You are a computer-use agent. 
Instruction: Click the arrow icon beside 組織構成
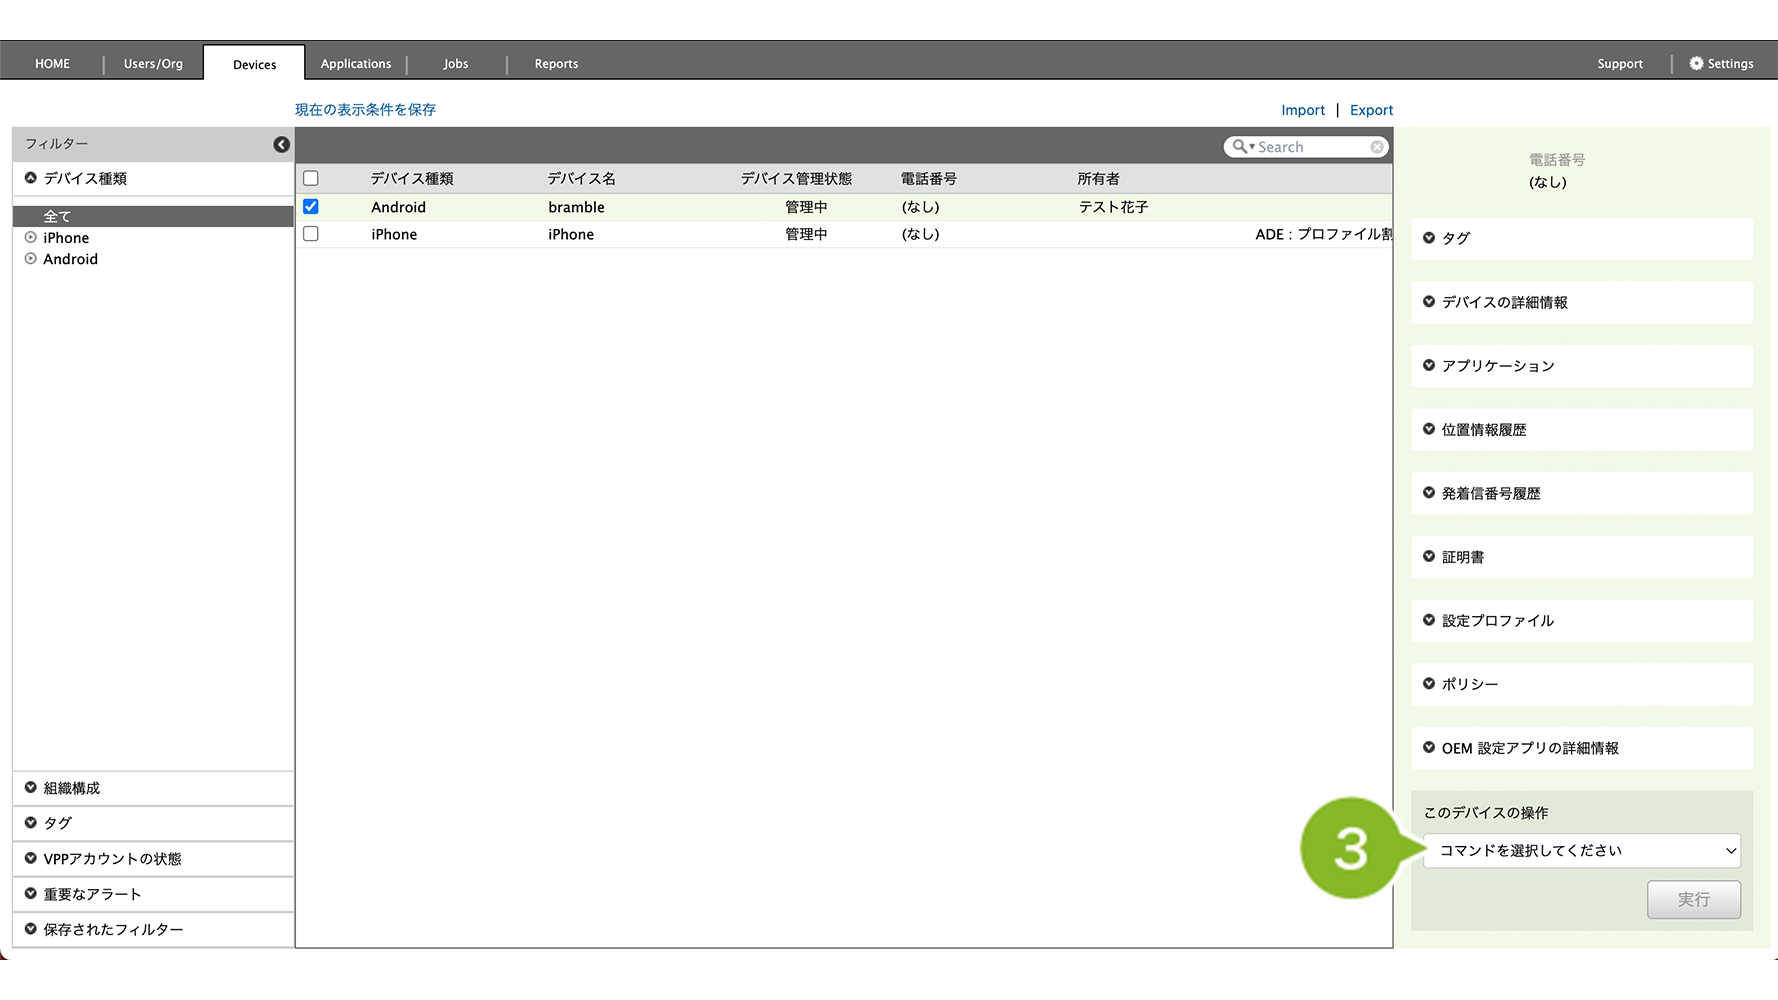[31, 788]
